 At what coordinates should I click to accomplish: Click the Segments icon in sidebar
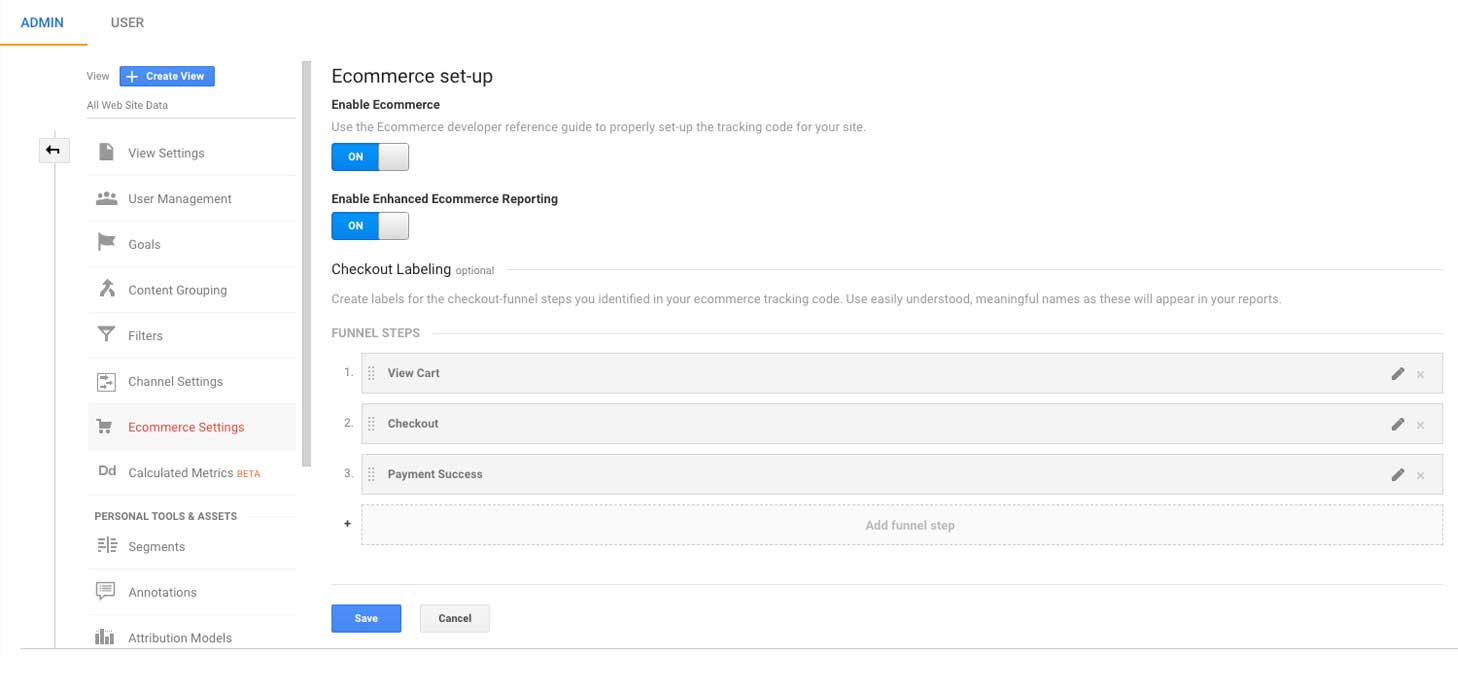106,546
